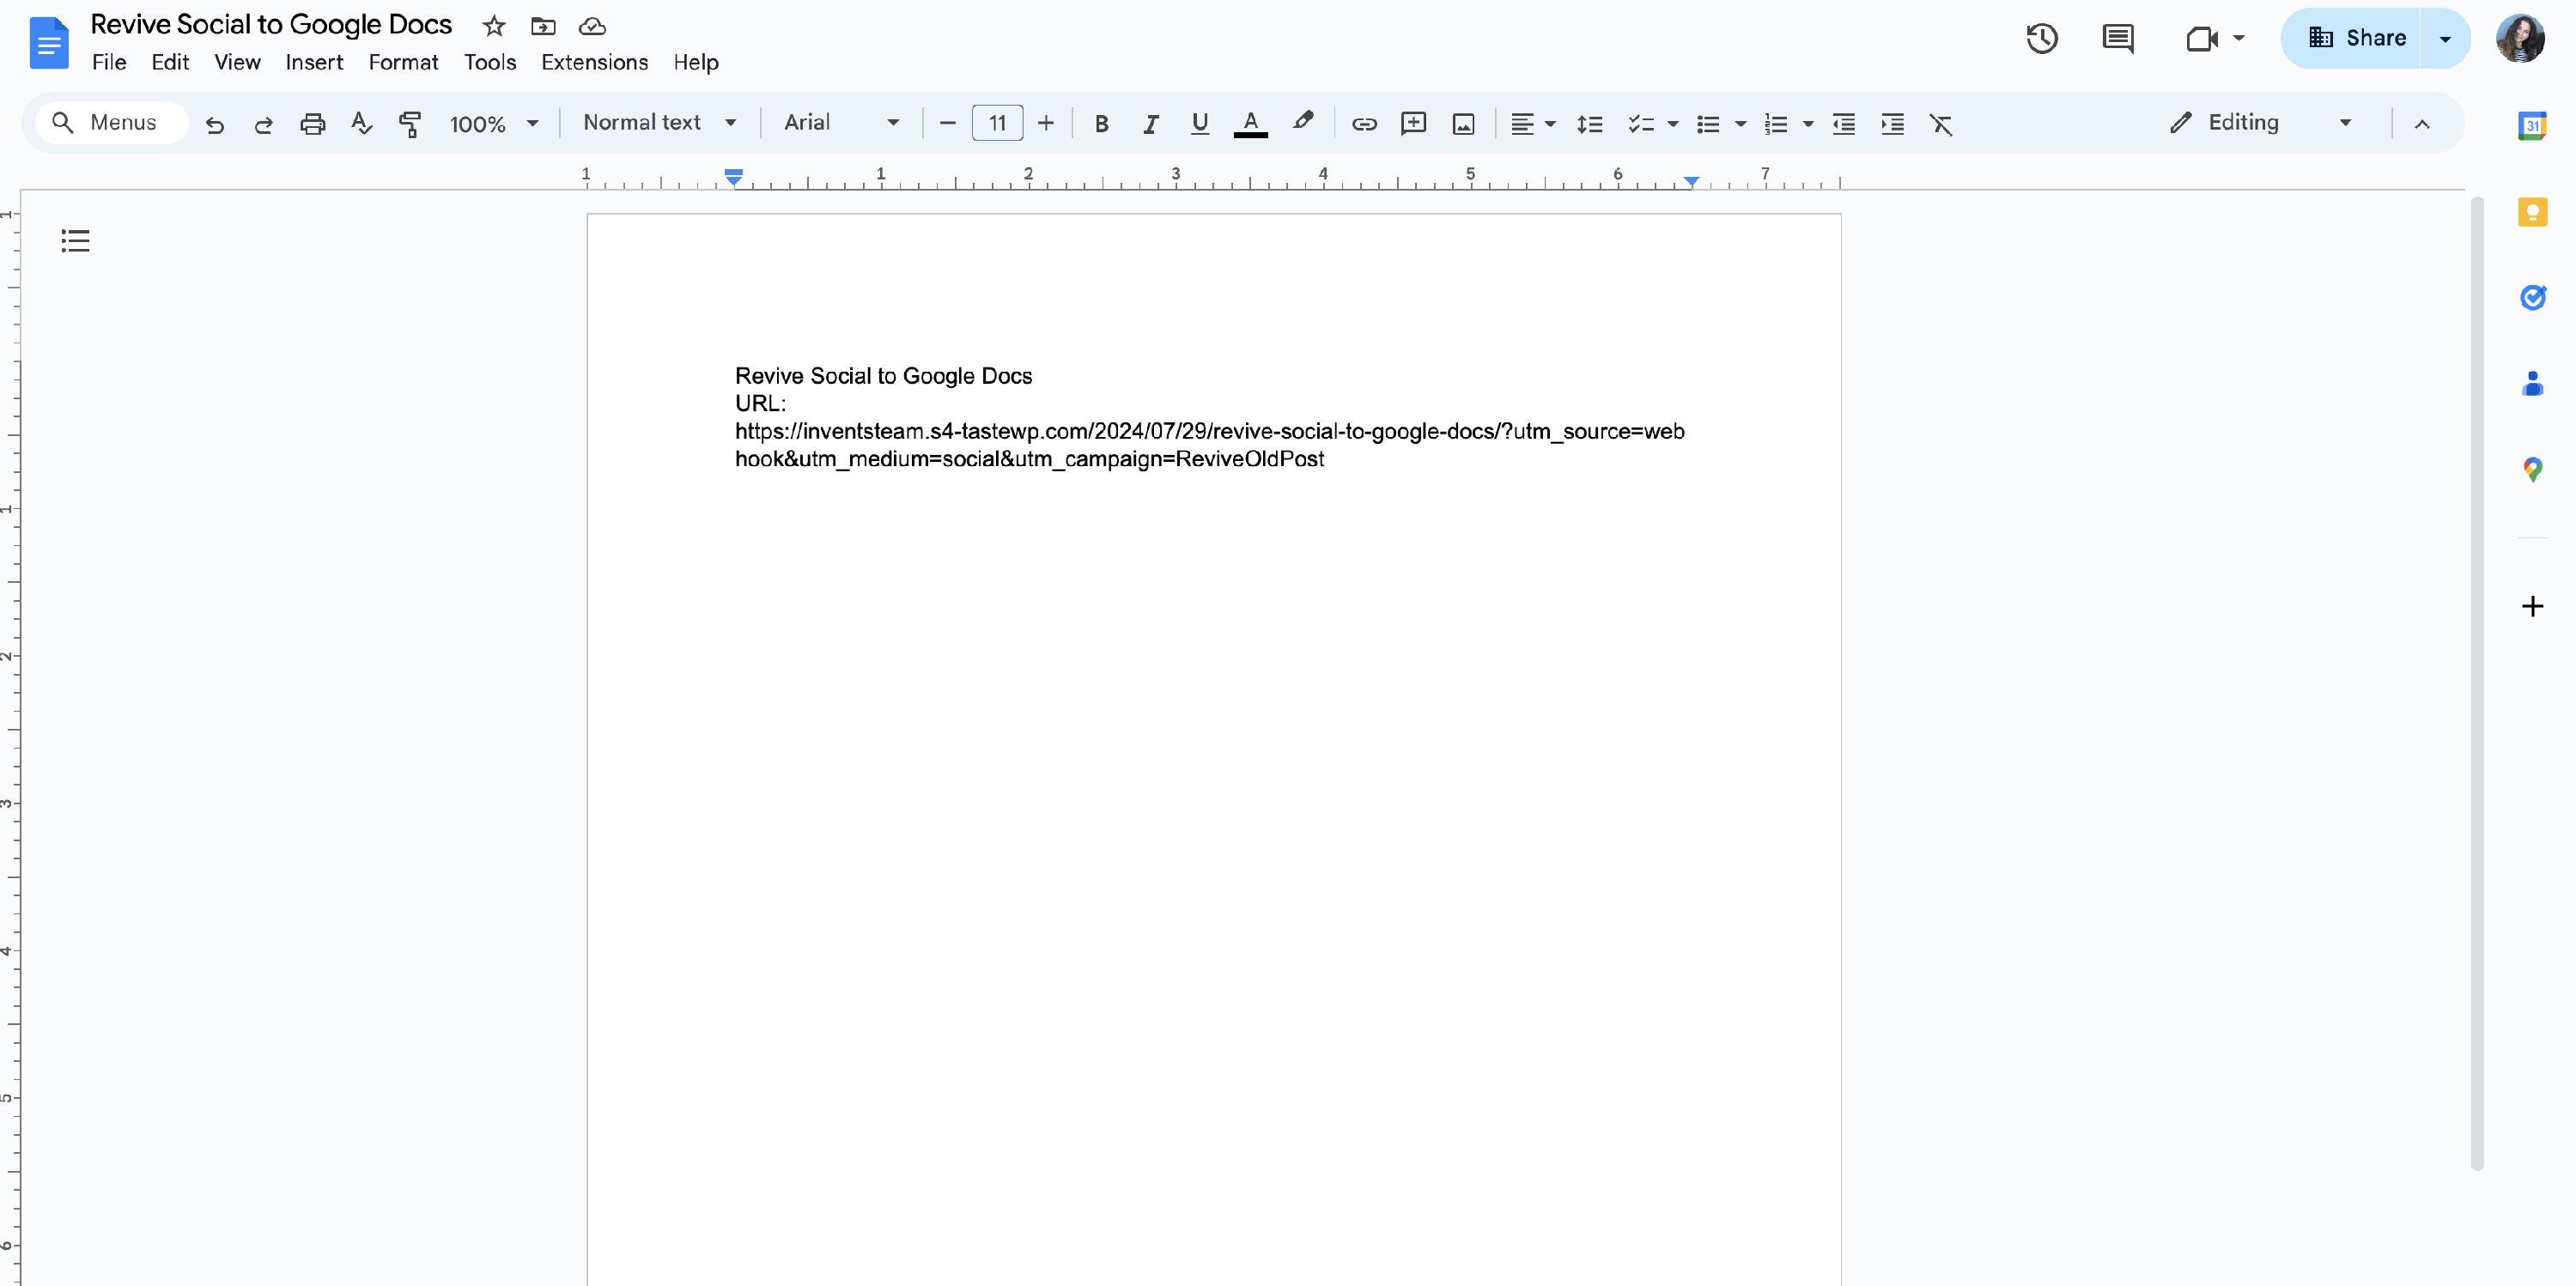Open the Insert menu

[x=314, y=62]
